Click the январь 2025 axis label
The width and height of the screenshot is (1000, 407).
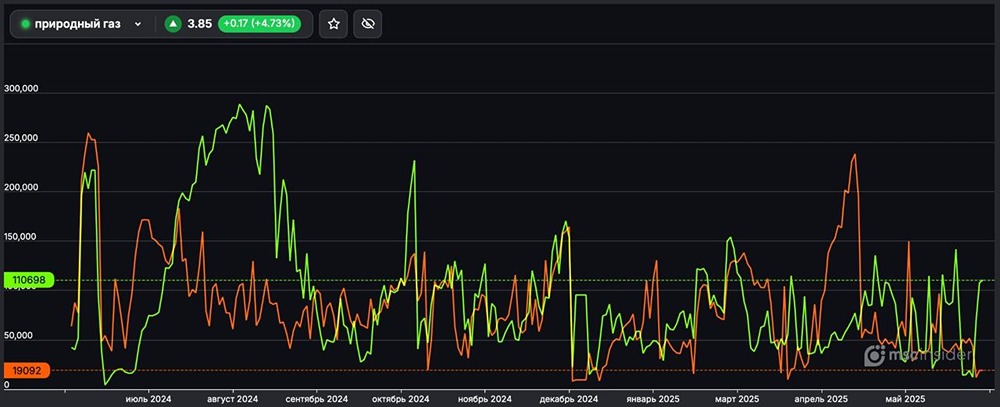pos(652,398)
